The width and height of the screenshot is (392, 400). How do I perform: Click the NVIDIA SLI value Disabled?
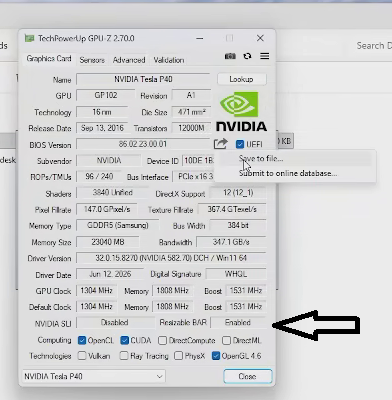[115, 322]
